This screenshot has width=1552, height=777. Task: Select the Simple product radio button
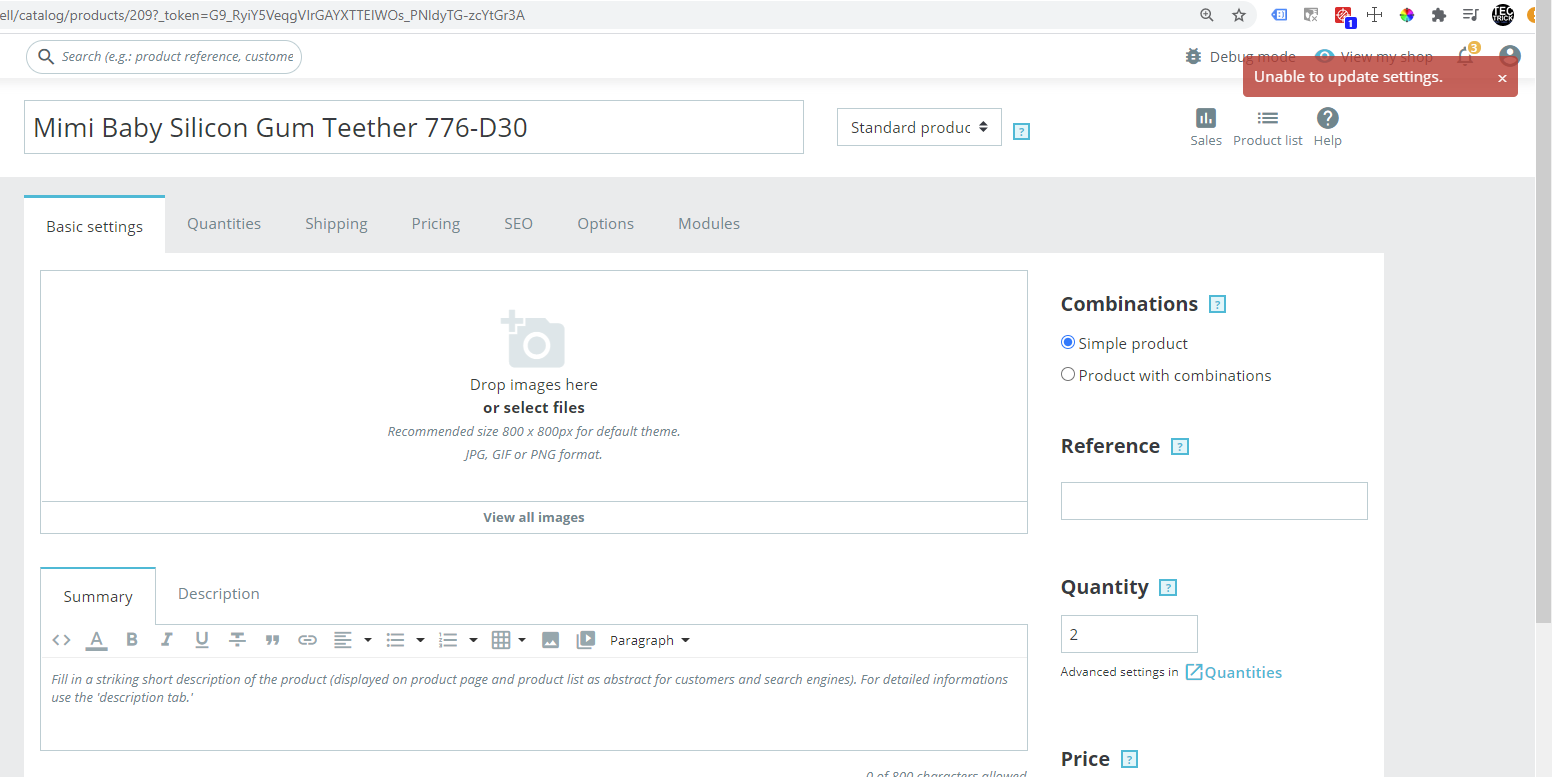click(1068, 342)
